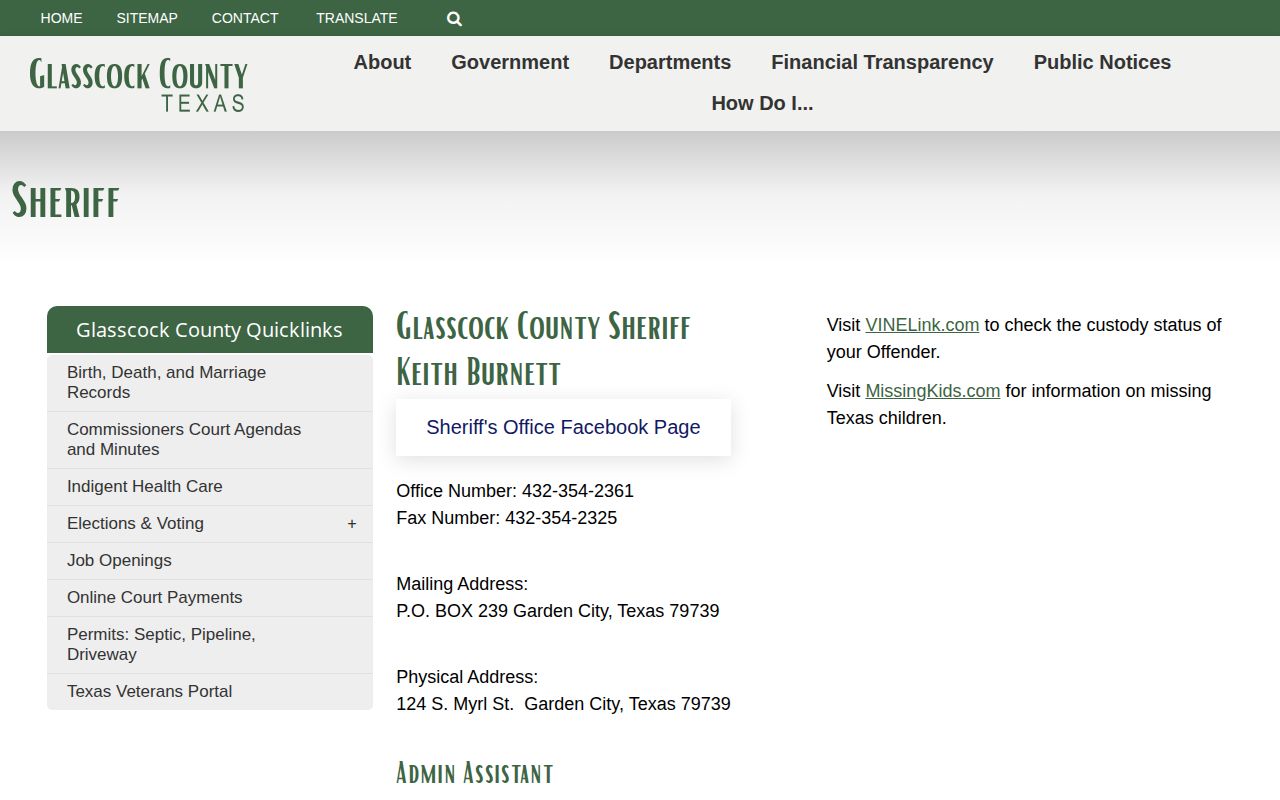Click the Admin Assistant heading
The image size is (1280, 800).
475,773
